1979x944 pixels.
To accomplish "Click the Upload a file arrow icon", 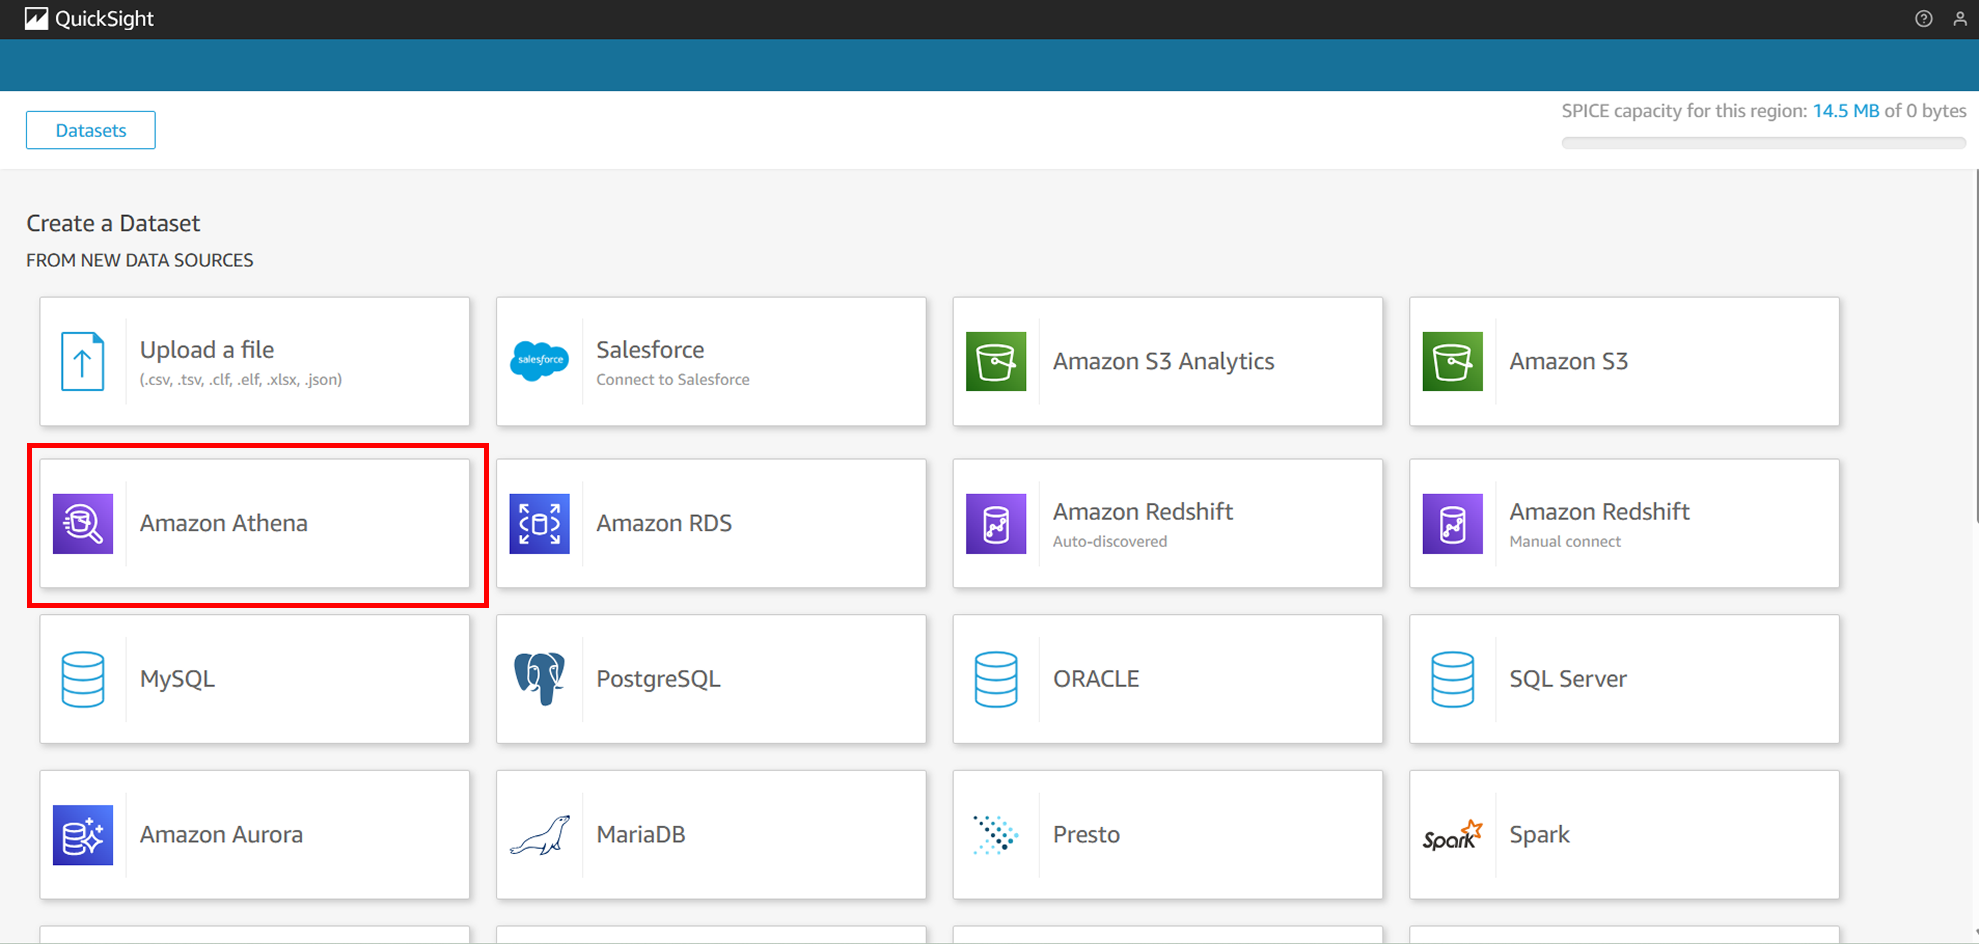I will pos(83,361).
